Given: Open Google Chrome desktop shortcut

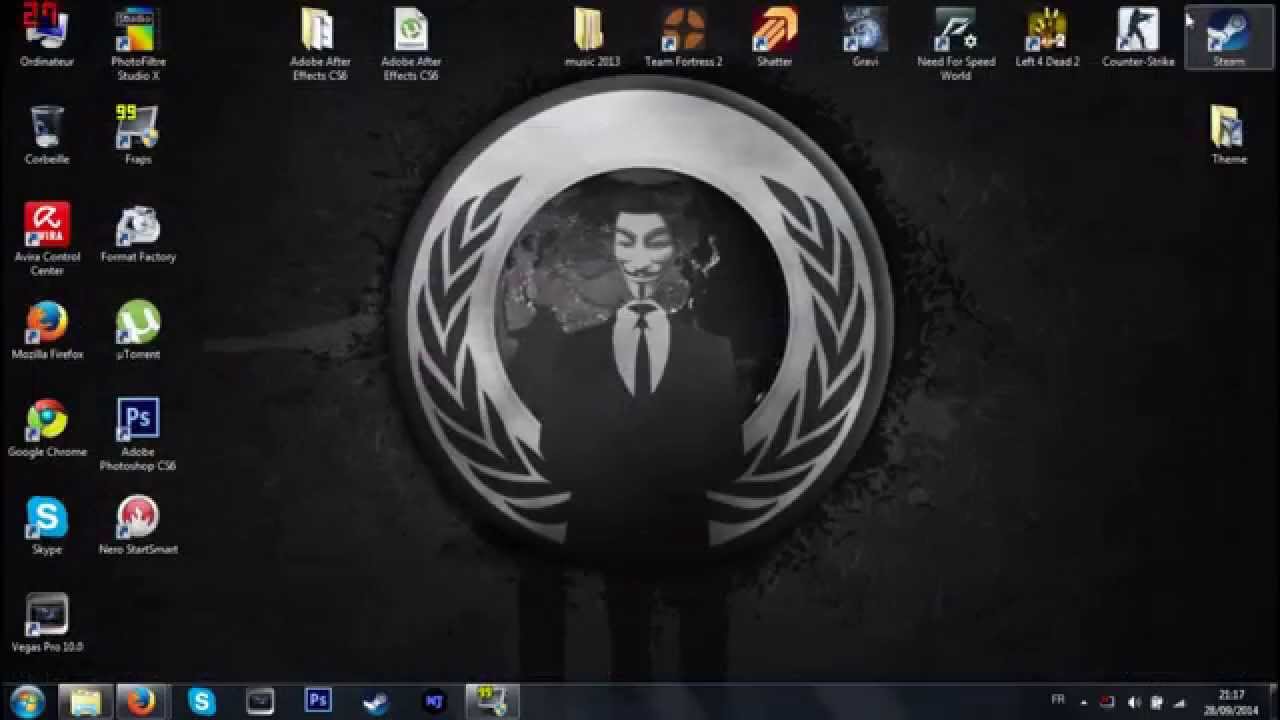Looking at the screenshot, I should click(47, 427).
